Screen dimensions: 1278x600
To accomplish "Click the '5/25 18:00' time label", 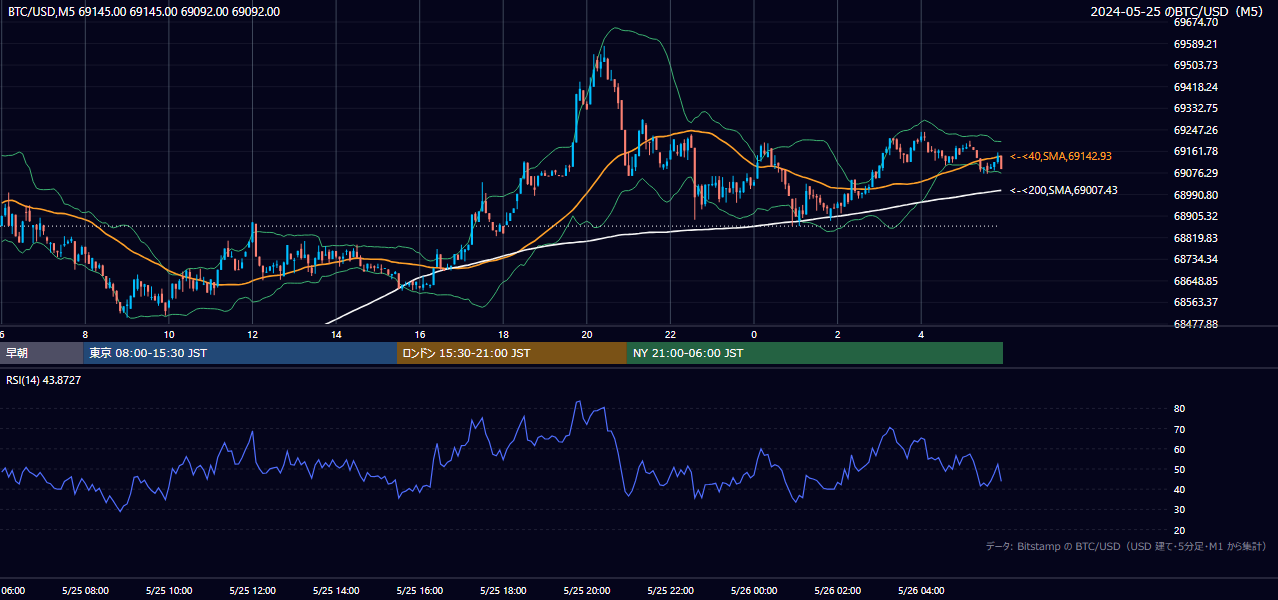I will point(503,590).
